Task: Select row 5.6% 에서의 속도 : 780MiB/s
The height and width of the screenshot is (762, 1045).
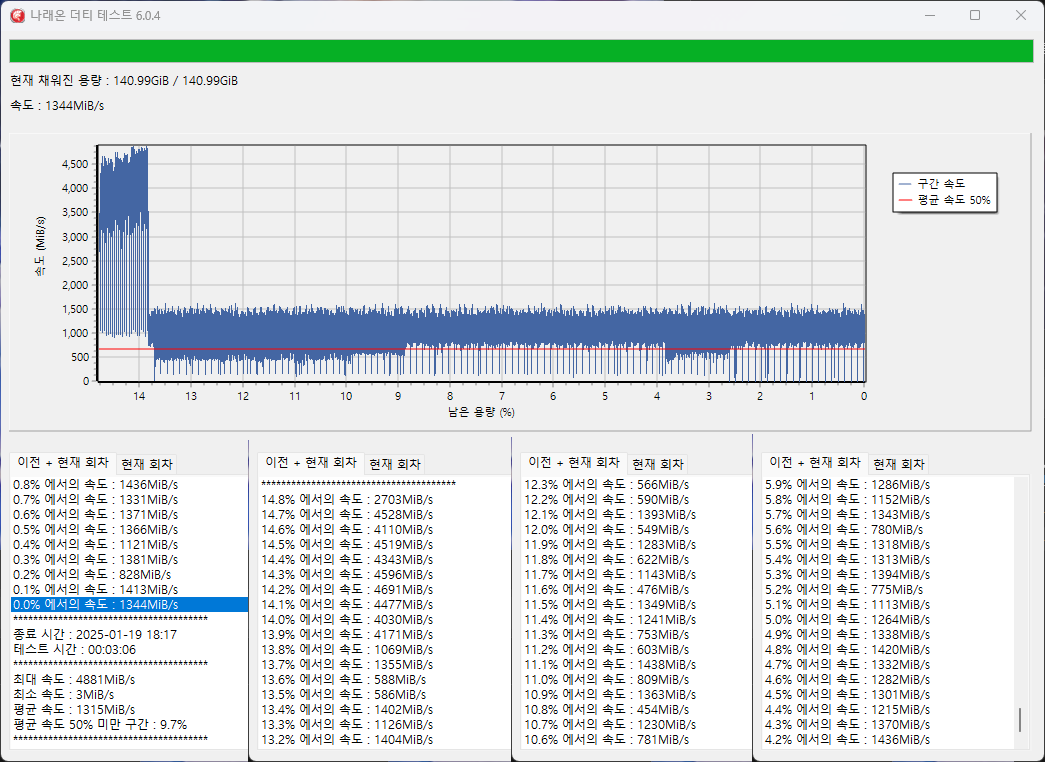Action: click(844, 529)
